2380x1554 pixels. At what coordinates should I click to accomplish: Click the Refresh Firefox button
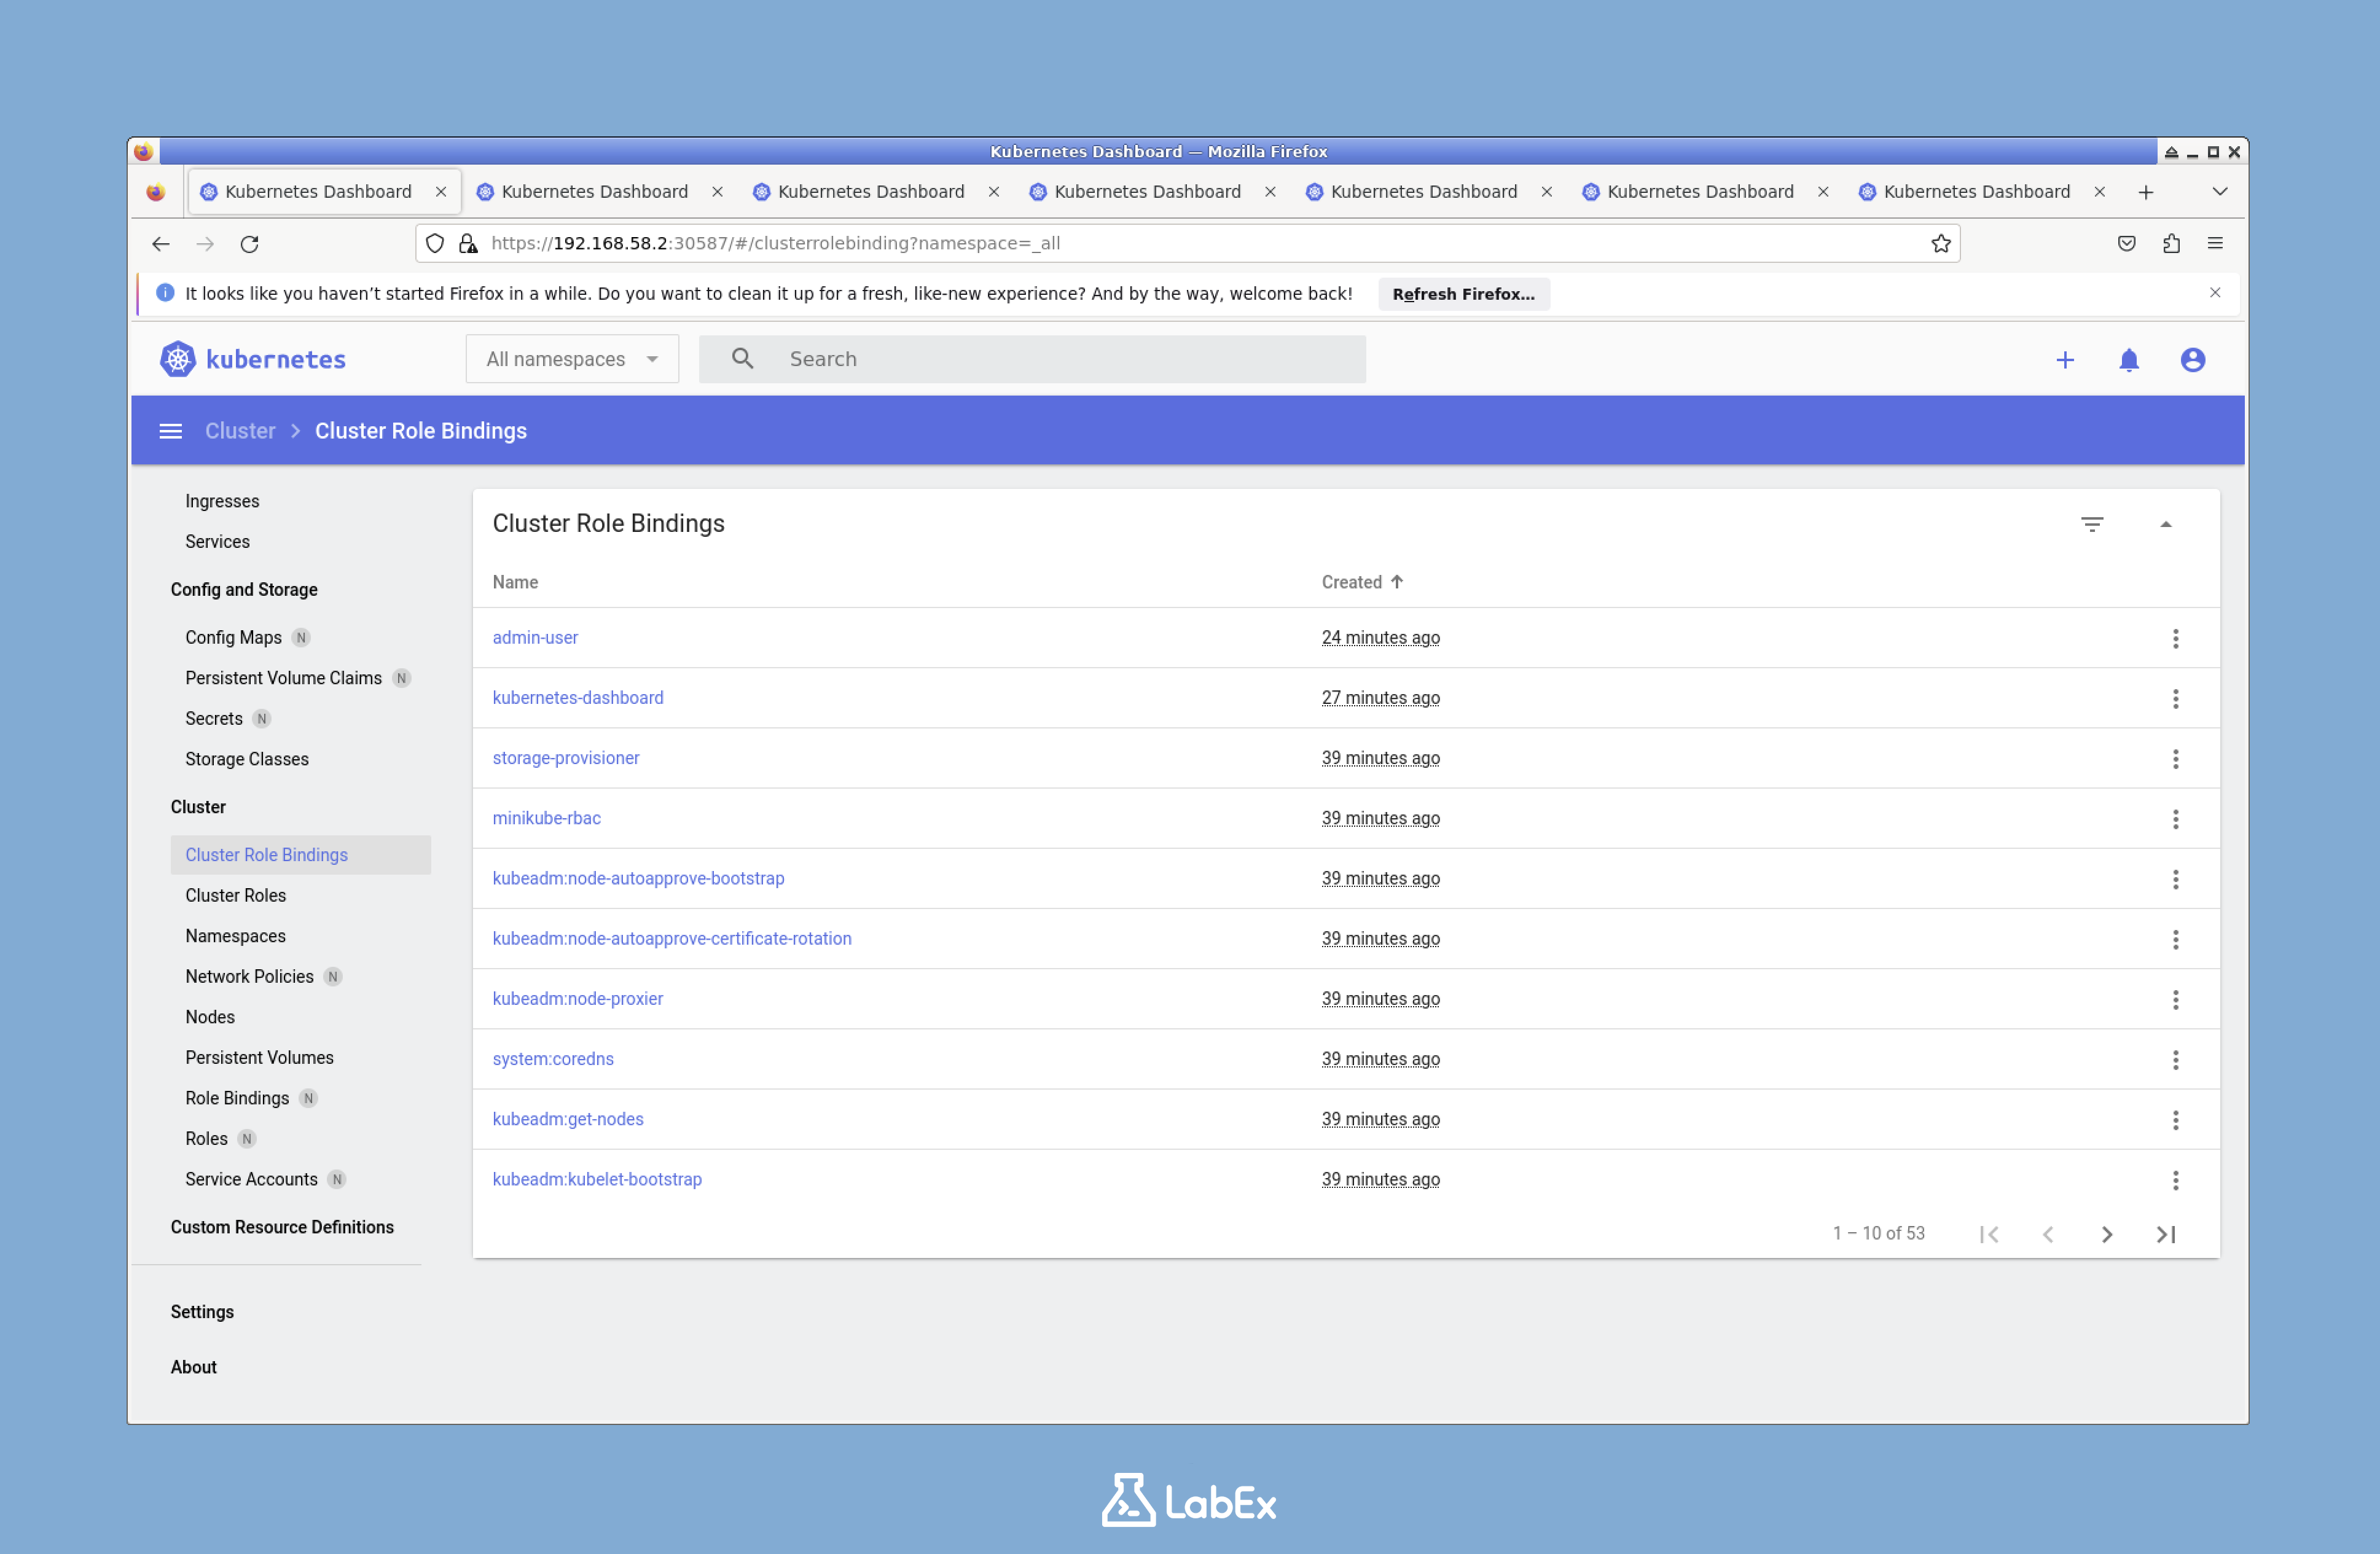coord(1463,293)
